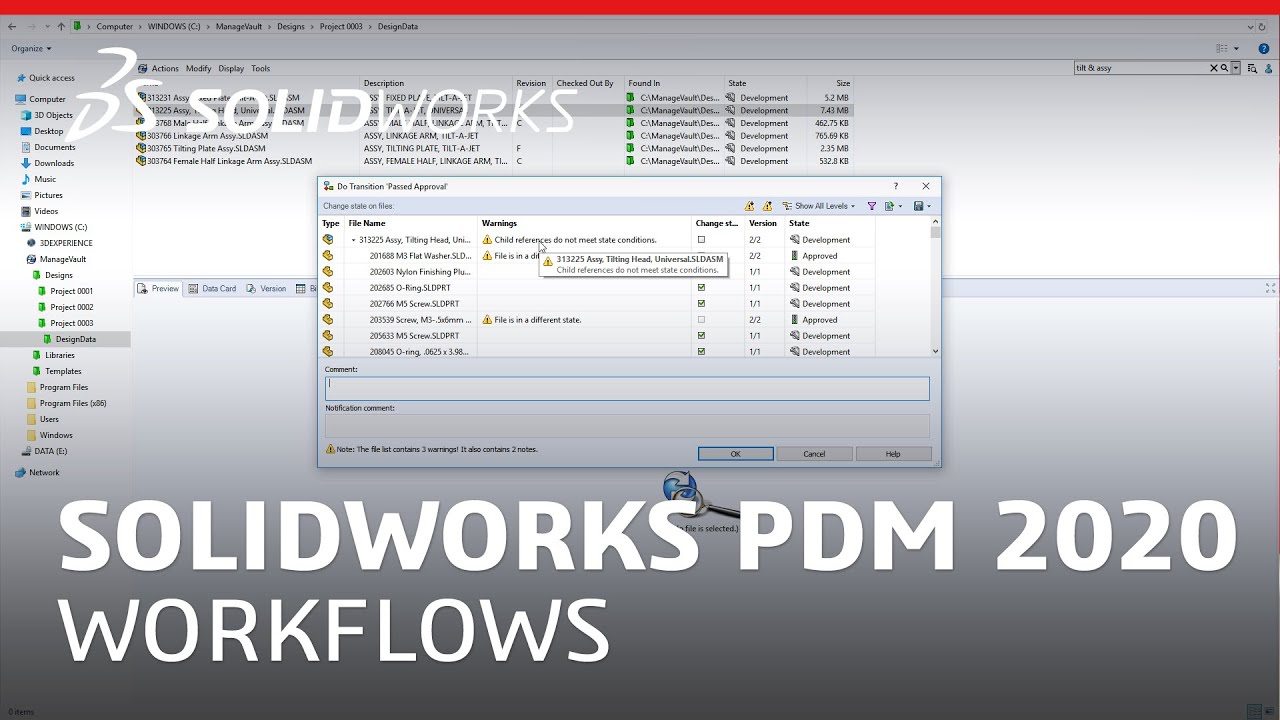Select ManageVault in navigation tree

(x=56, y=259)
